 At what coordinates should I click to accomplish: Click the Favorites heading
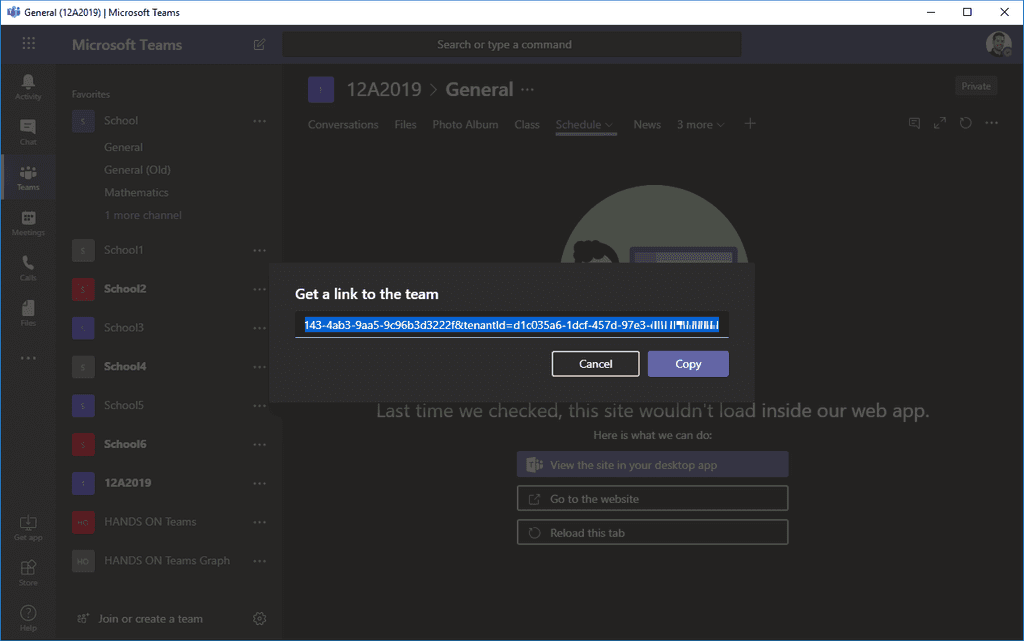[x=91, y=94]
